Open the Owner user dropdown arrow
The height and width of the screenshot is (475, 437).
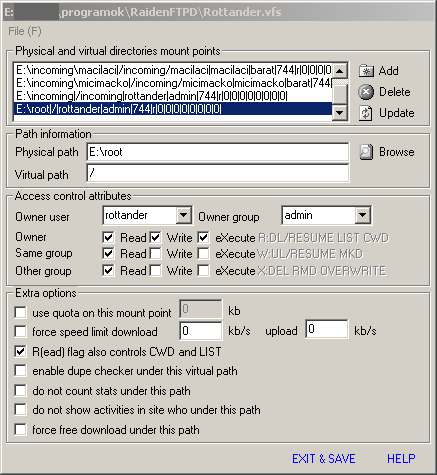pos(183,215)
